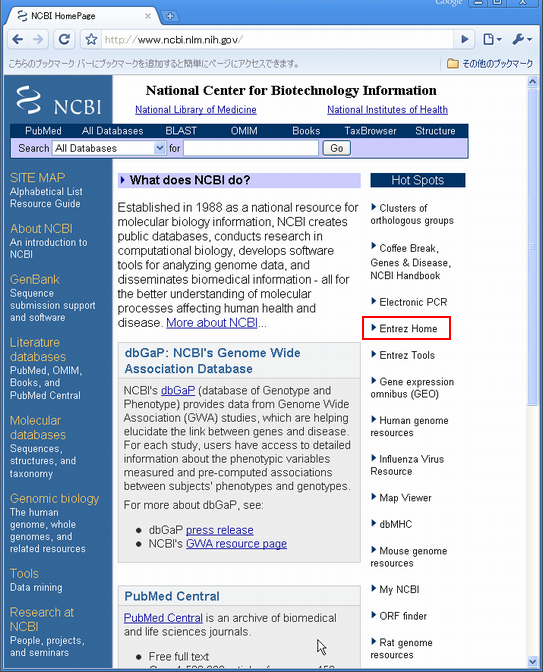This screenshot has height=672, width=543.
Task: Open the About NCBI sidebar link
Action: [42, 228]
